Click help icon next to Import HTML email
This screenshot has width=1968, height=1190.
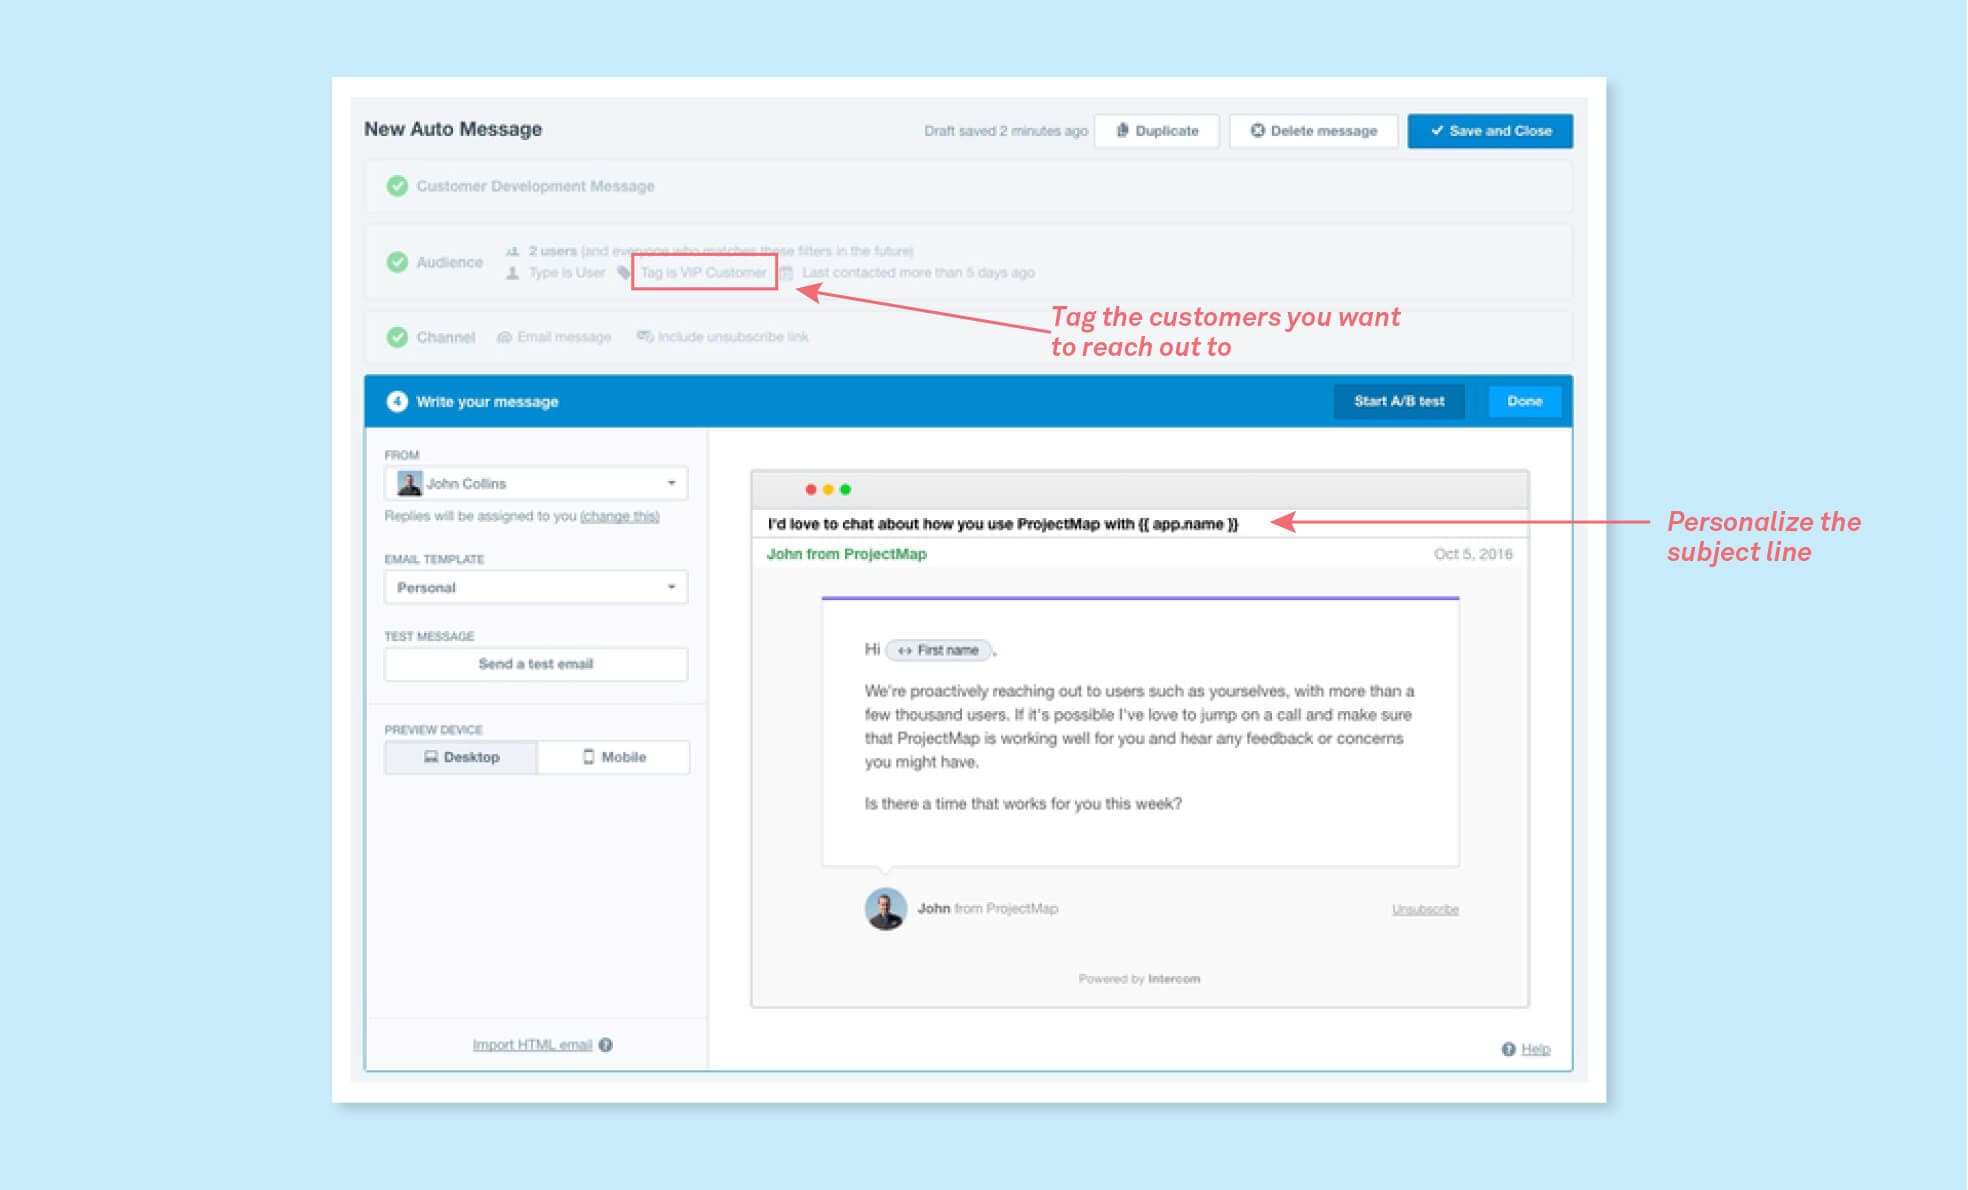606,1045
